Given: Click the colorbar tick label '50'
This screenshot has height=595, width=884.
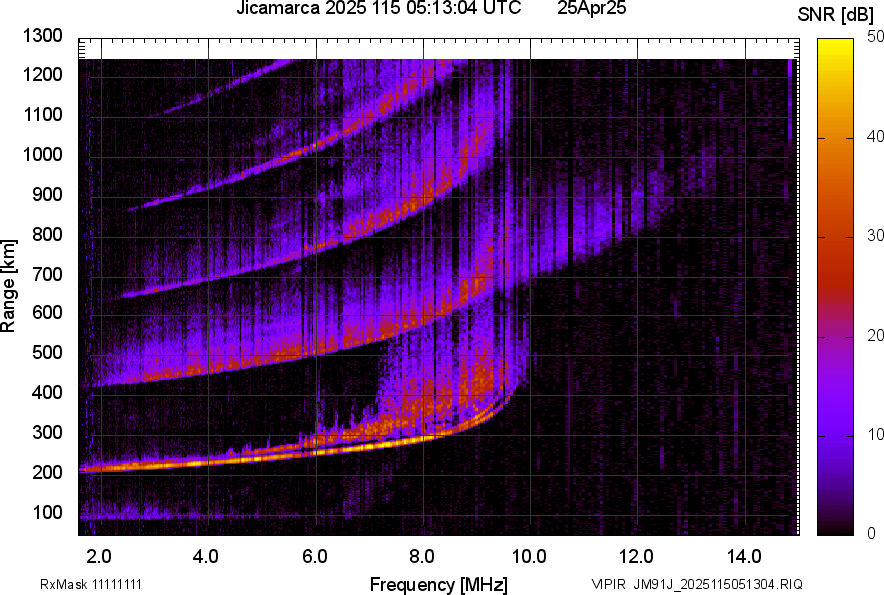Looking at the screenshot, I should (875, 37).
